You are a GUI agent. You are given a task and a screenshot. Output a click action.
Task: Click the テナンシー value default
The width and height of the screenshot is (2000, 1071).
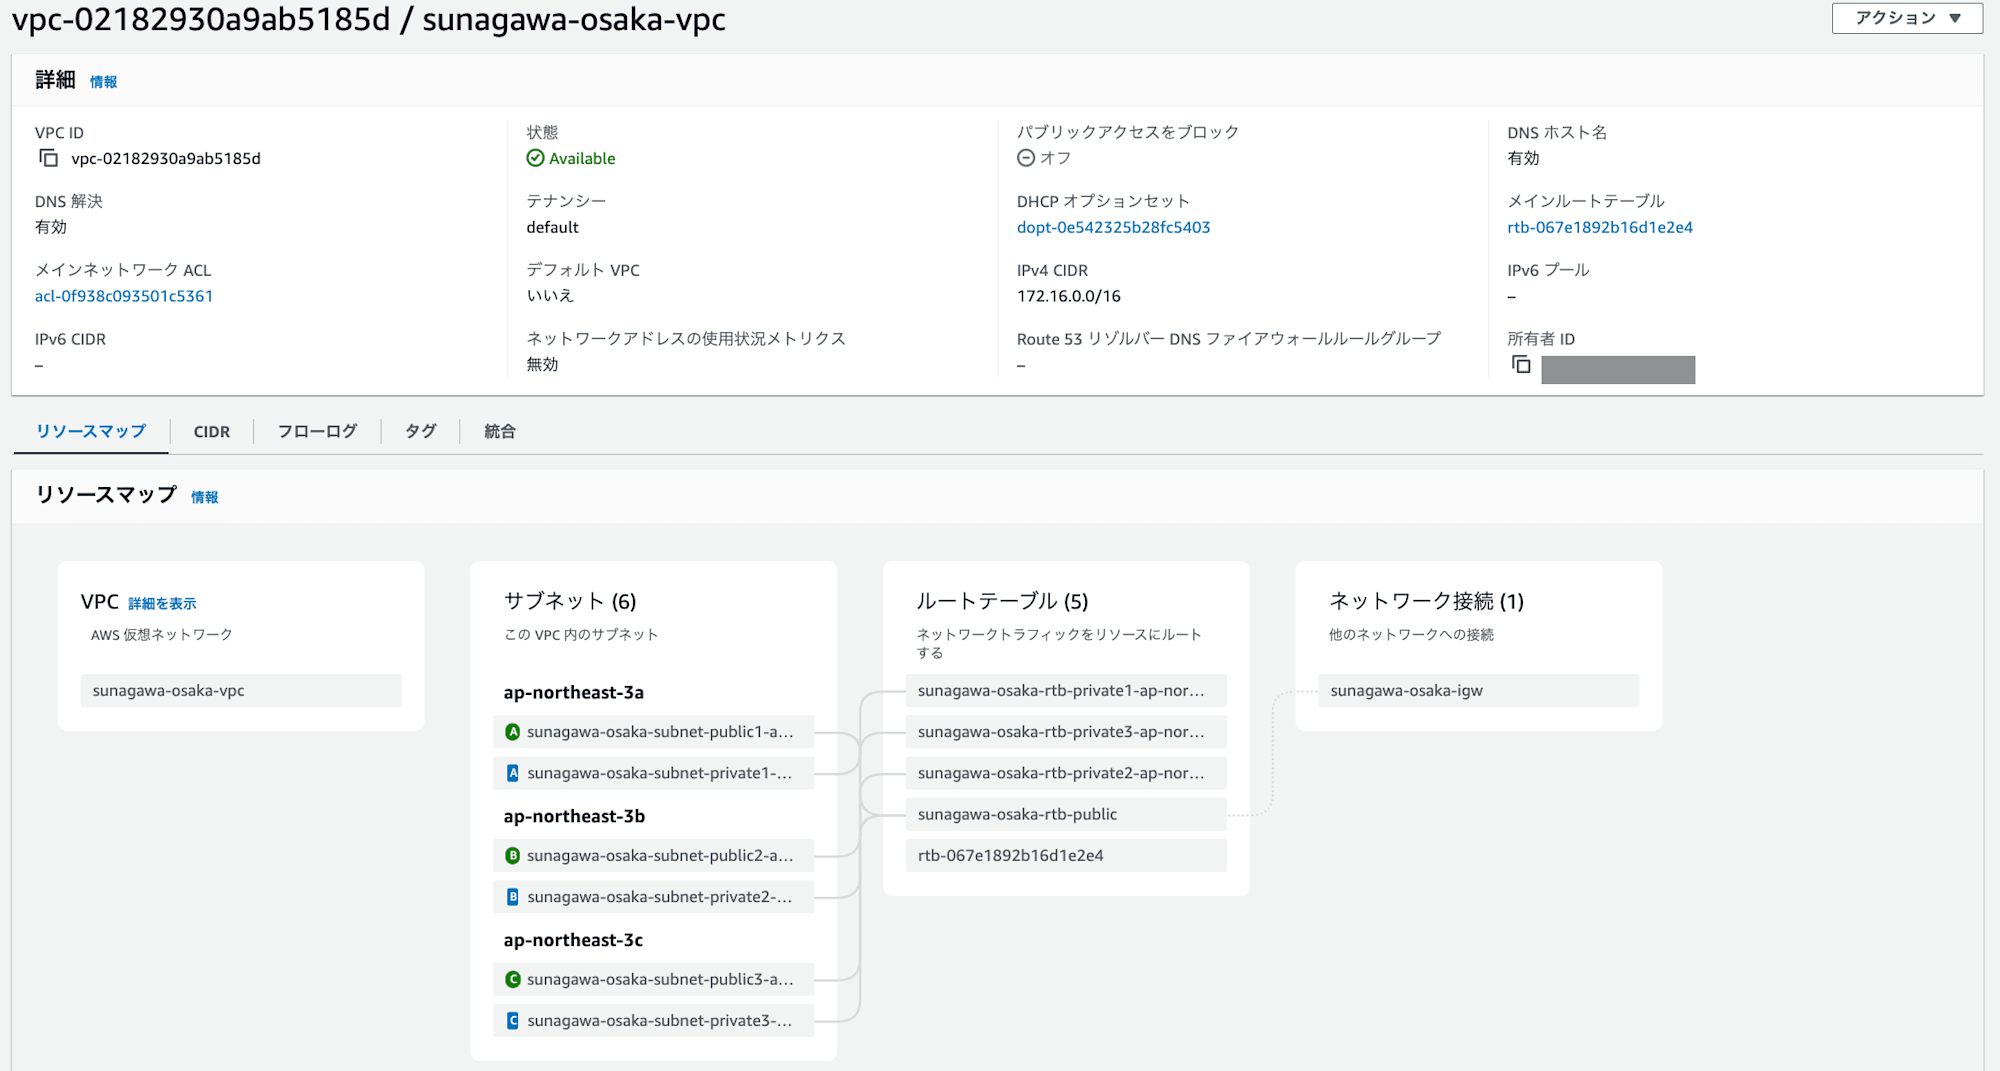click(x=553, y=227)
